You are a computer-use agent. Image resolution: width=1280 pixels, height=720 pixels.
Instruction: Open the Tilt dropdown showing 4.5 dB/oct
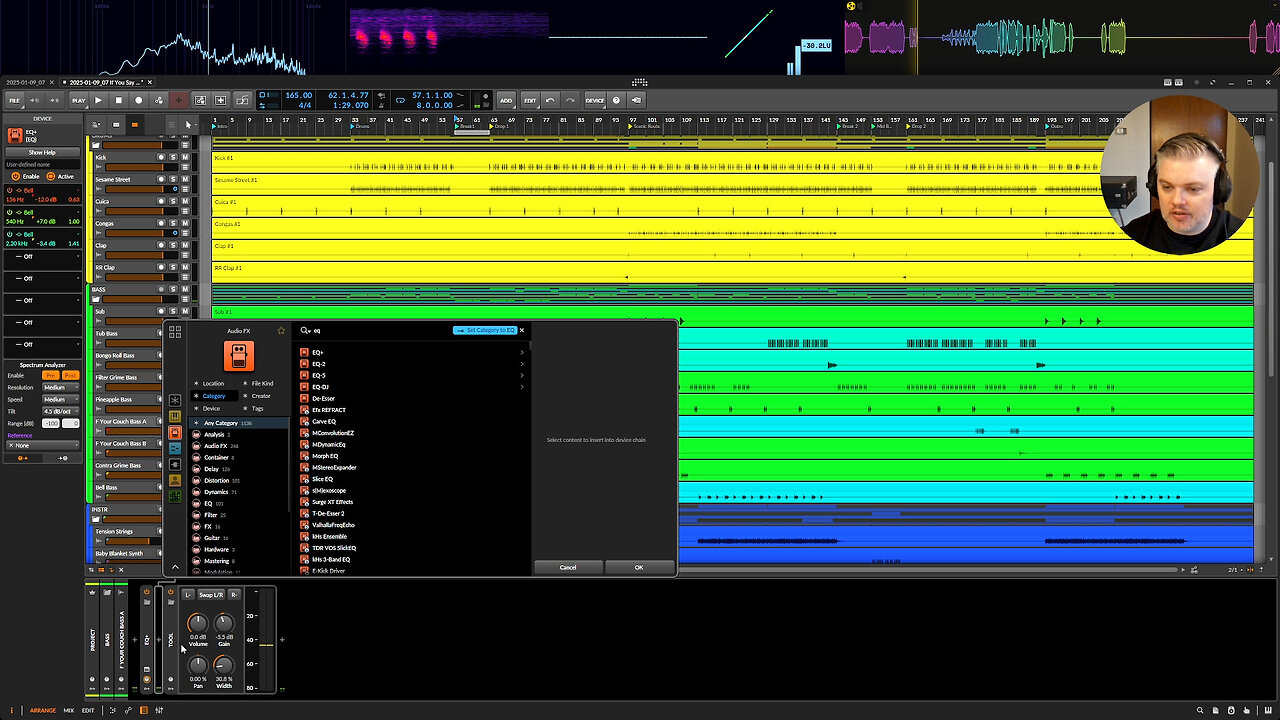61,411
